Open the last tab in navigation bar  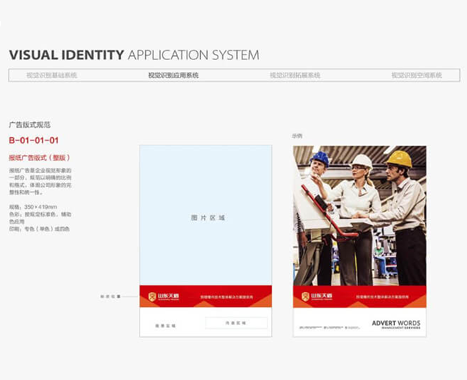(417, 75)
